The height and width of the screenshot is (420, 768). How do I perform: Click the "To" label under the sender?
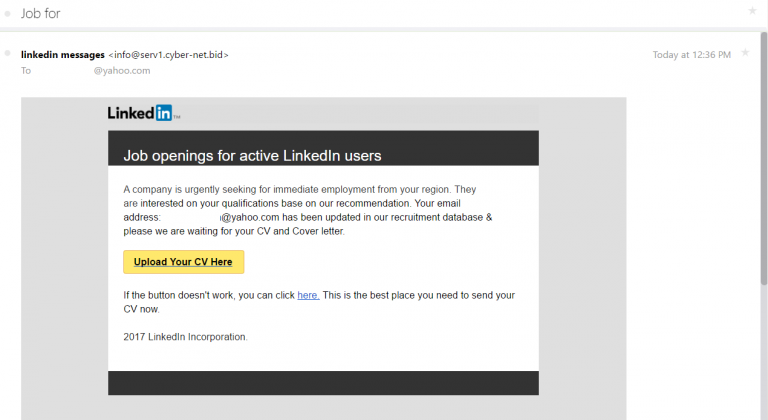(26, 71)
